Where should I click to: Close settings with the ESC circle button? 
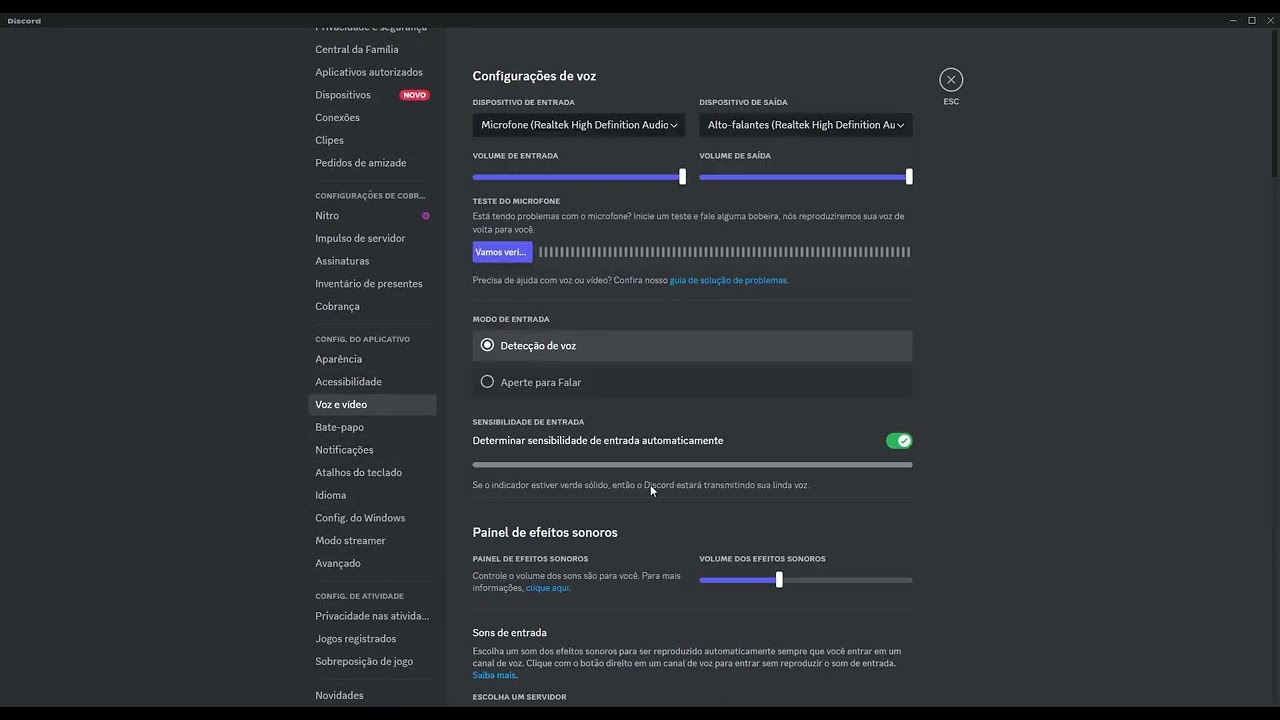coord(951,80)
